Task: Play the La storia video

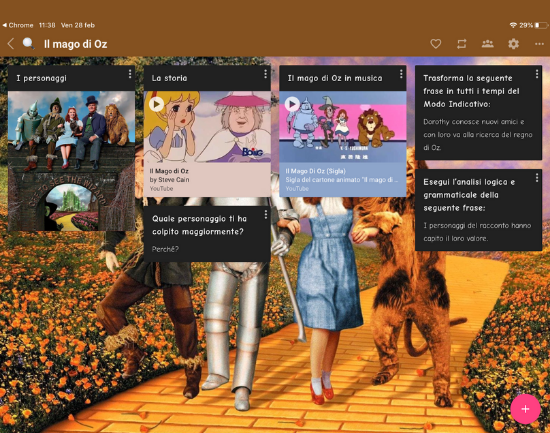Action: (156, 104)
